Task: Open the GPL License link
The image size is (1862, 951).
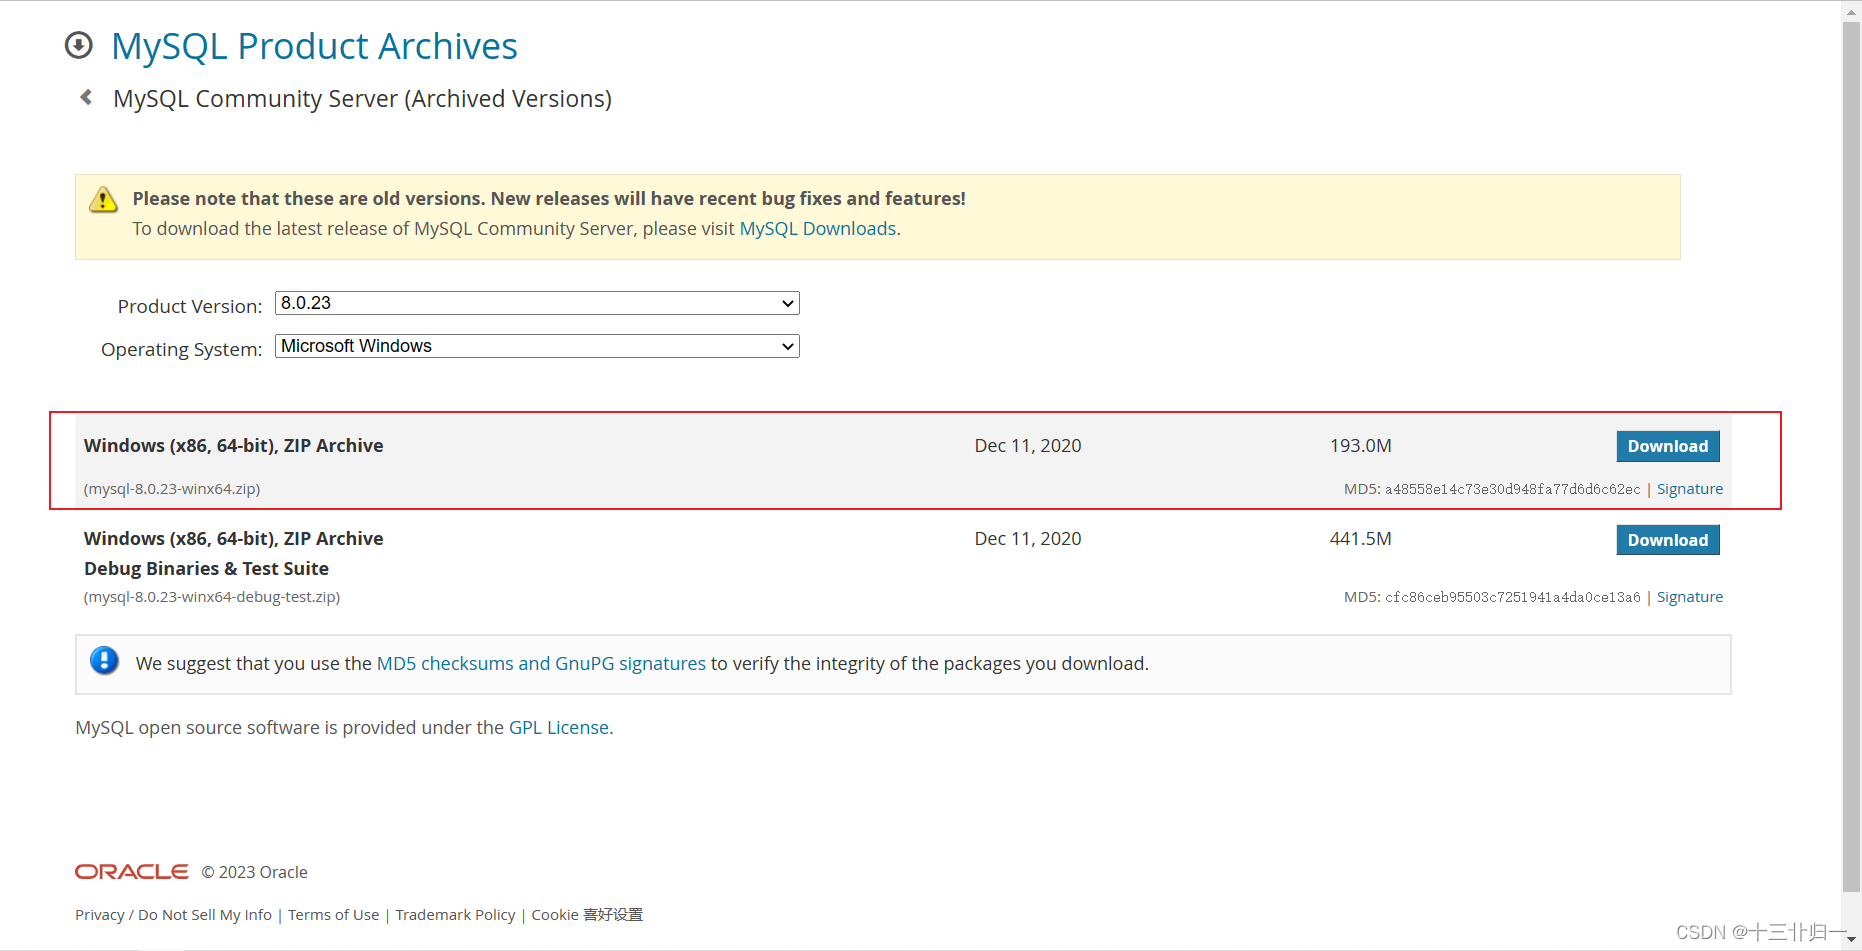Action: pos(558,728)
